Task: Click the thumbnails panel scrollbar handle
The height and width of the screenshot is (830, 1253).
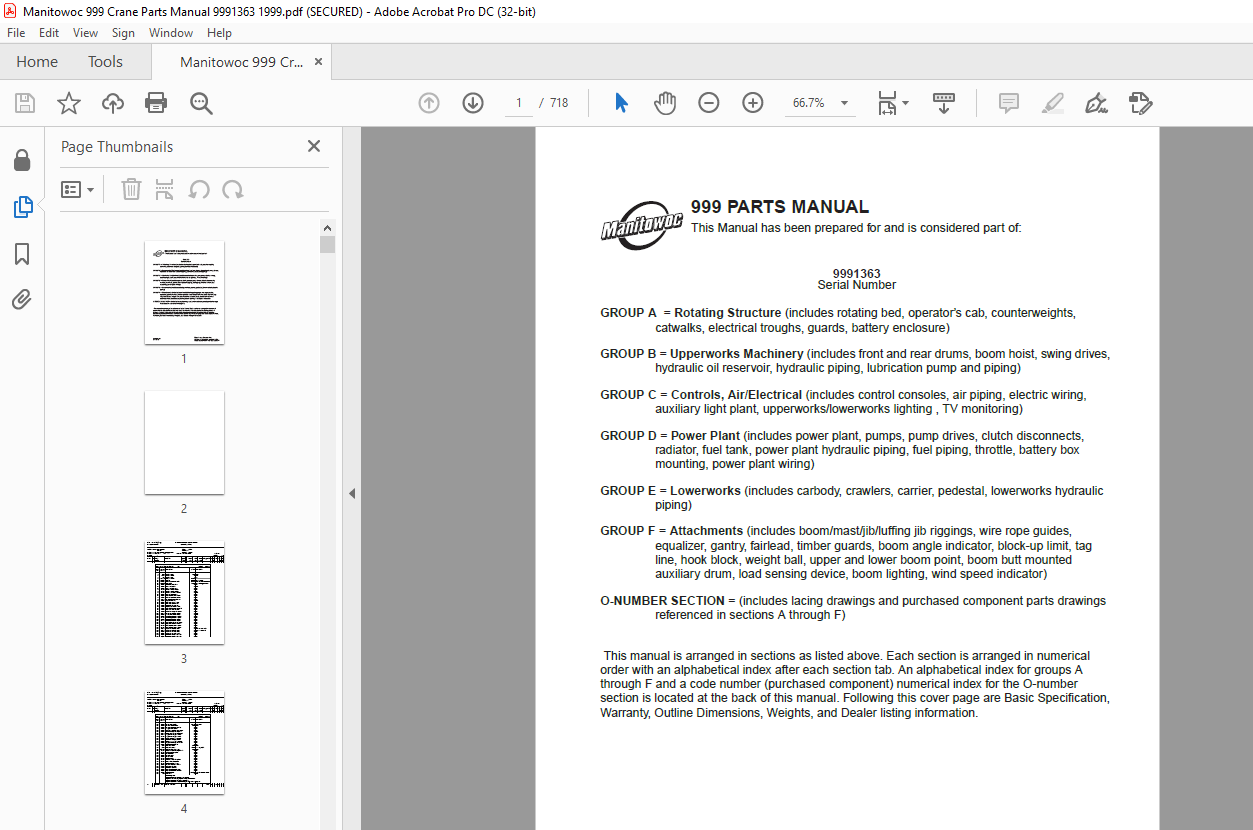Action: 327,245
